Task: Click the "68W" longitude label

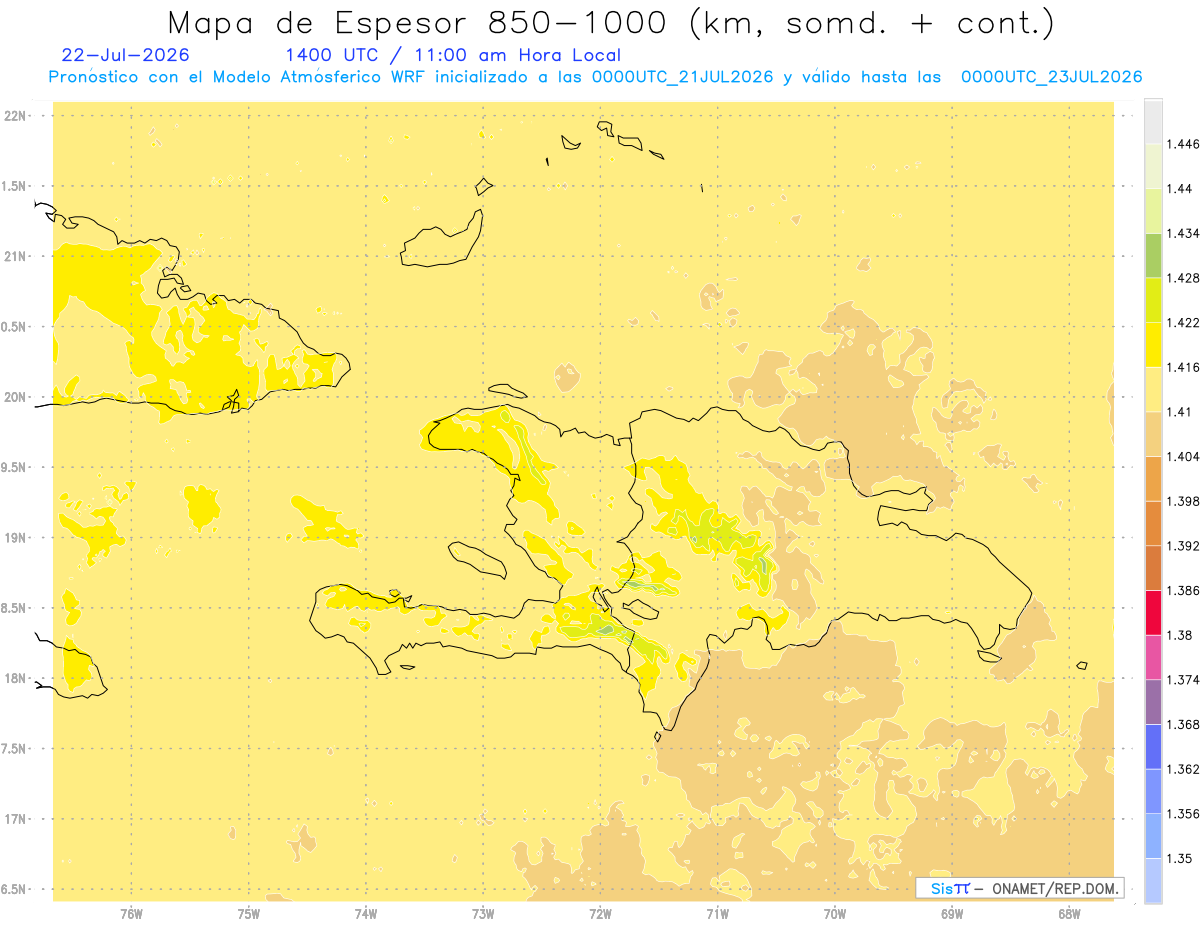Action: [1069, 914]
